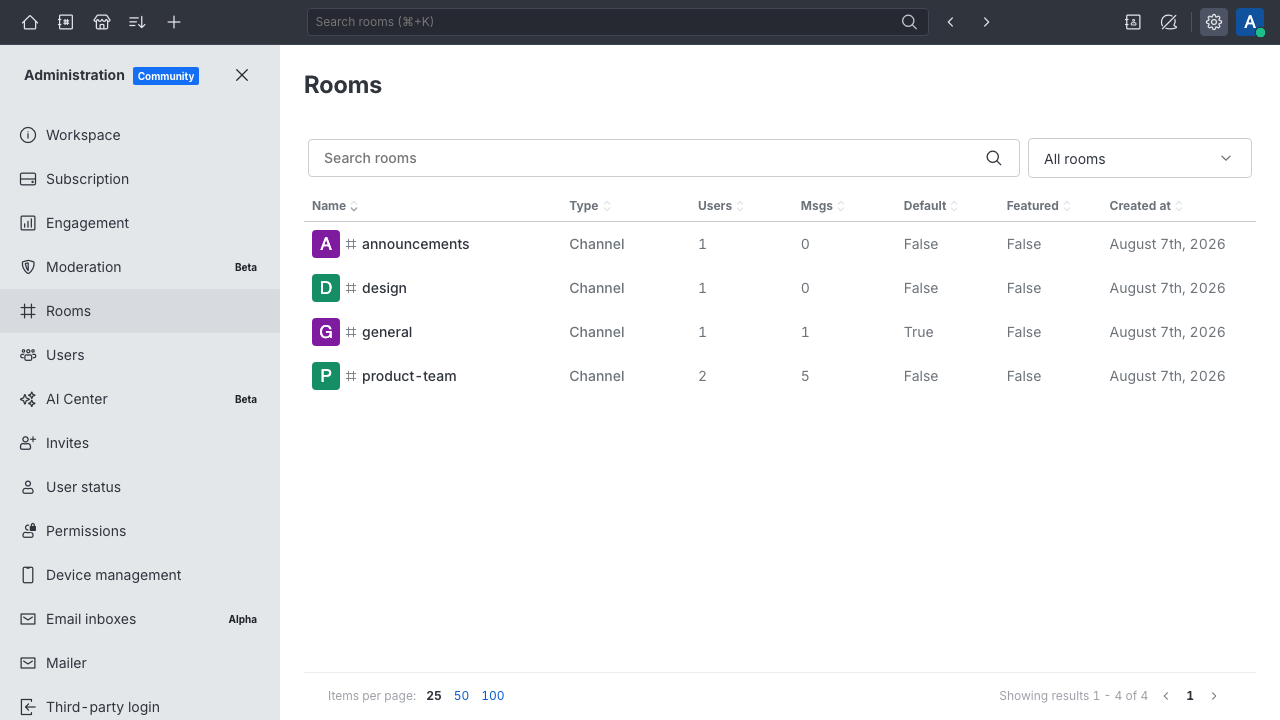This screenshot has width=1280, height=720.
Task: Click the Invites person-plus icon
Action: click(28, 443)
